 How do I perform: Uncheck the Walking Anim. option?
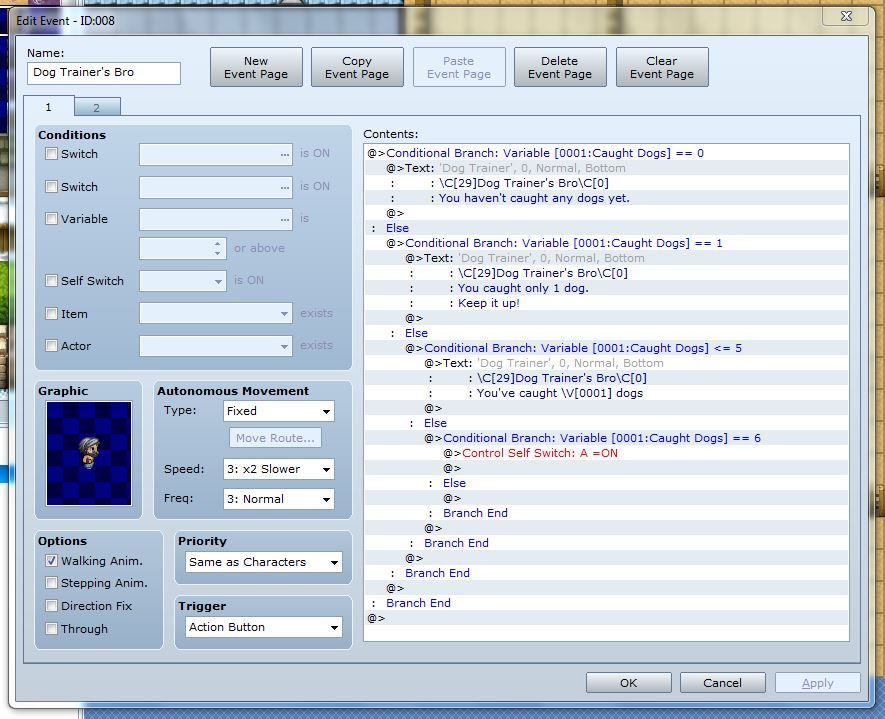(52, 561)
